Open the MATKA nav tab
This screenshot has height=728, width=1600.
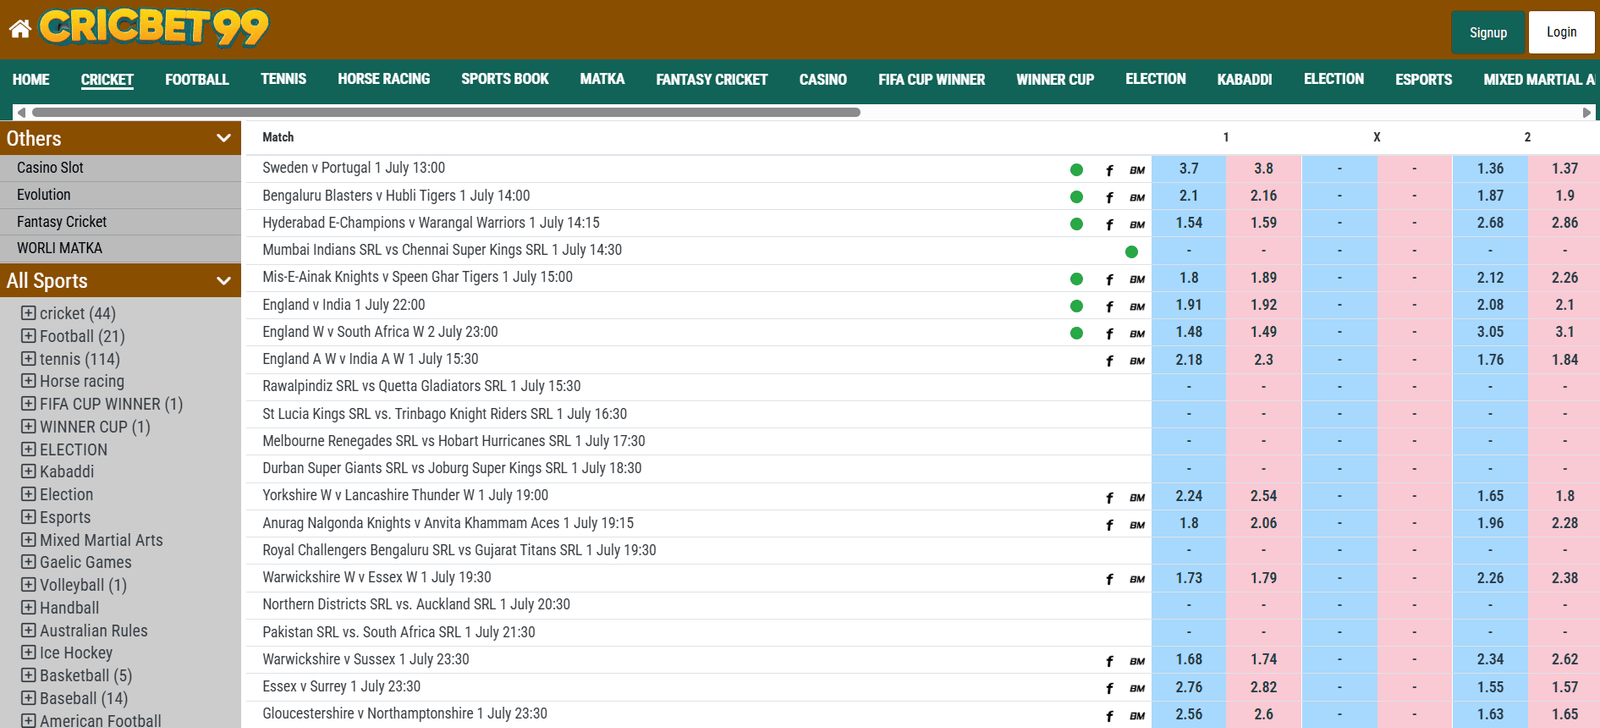pos(602,79)
